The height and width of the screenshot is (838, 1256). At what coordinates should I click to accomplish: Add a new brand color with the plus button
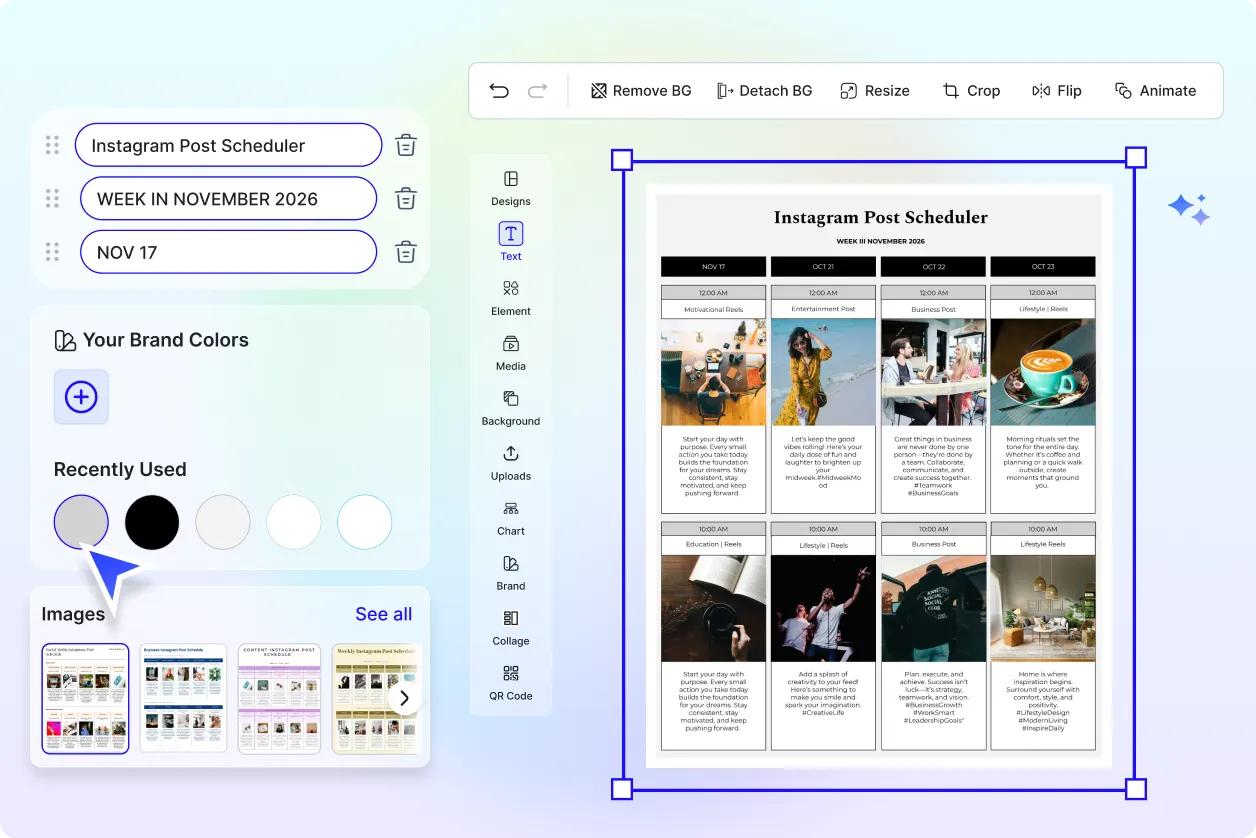pos(81,397)
